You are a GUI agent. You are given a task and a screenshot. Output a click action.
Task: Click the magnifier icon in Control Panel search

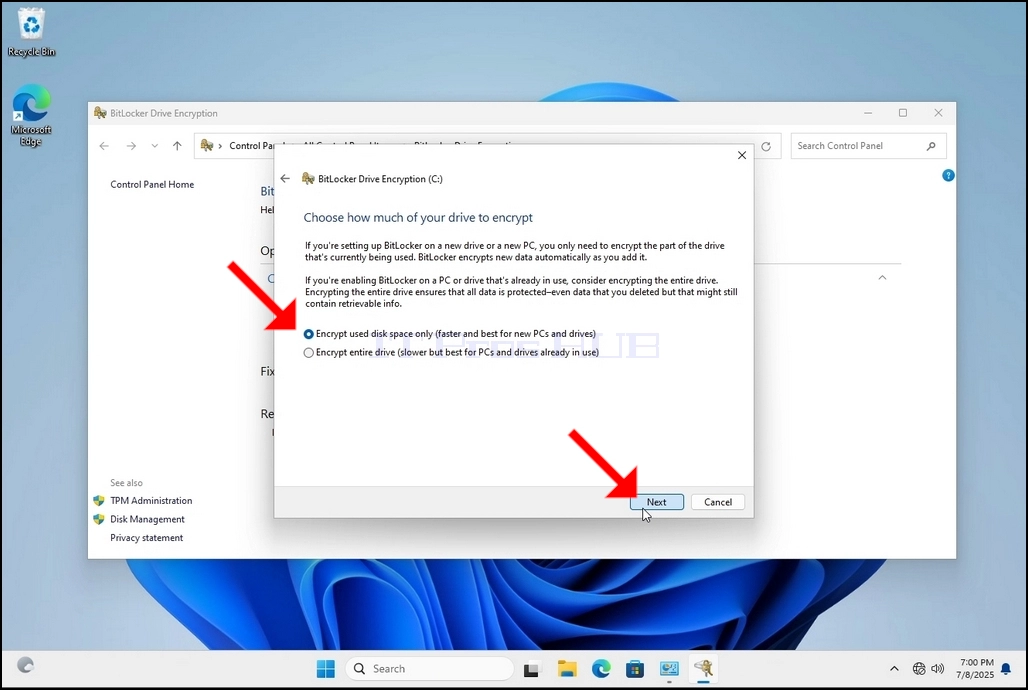pyautogui.click(x=931, y=146)
